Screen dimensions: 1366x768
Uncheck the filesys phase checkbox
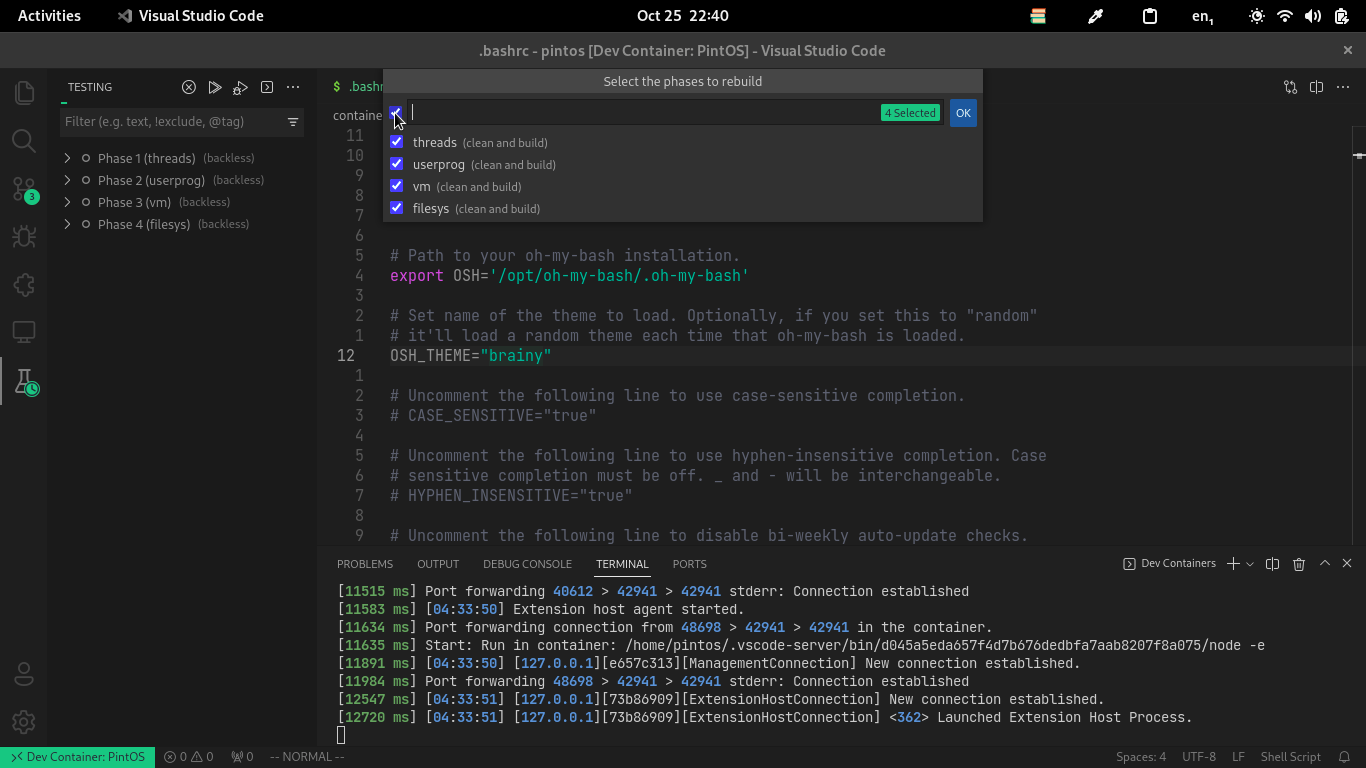tap(397, 208)
